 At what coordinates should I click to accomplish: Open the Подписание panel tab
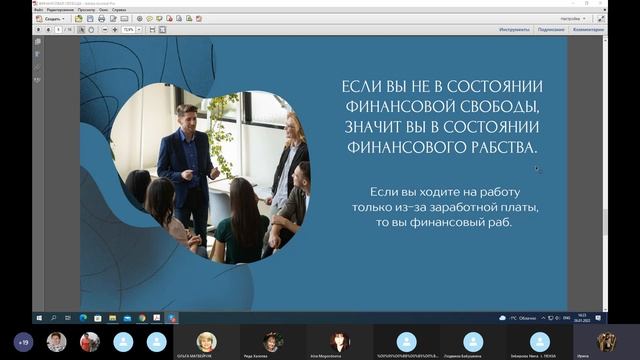[551, 30]
